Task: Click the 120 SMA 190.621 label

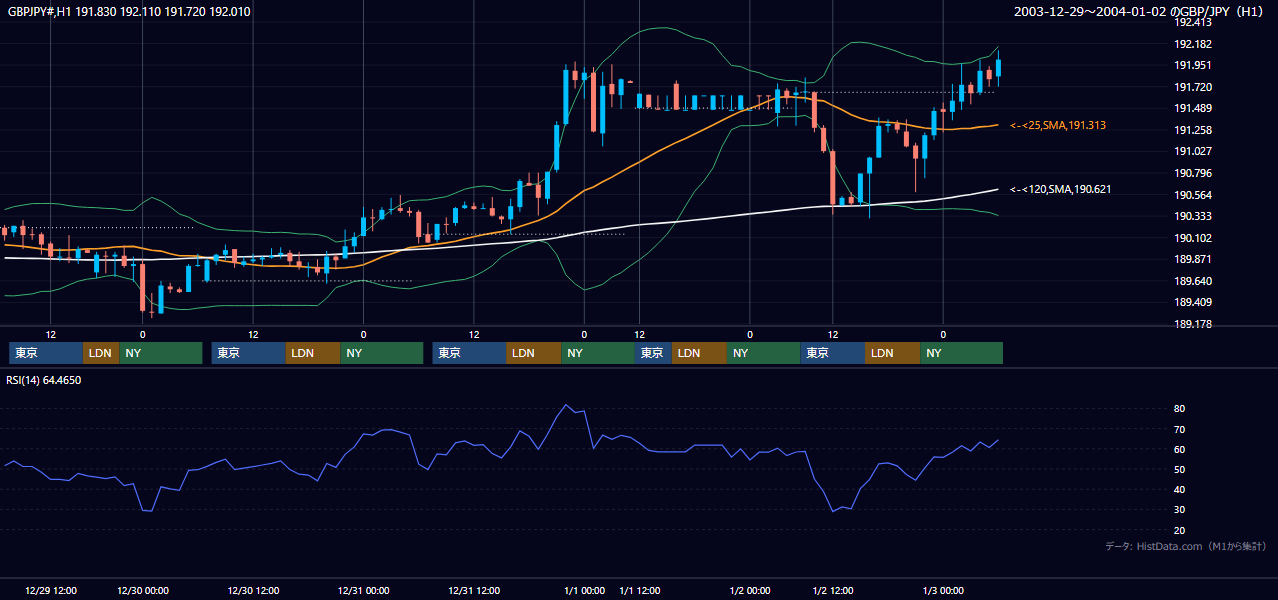Action: (x=1061, y=189)
